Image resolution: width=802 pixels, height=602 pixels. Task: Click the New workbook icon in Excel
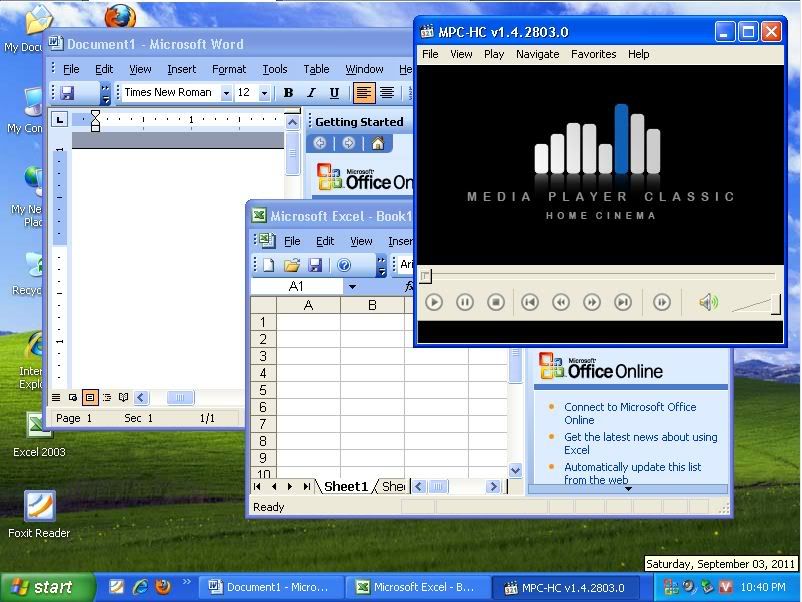click(x=269, y=265)
